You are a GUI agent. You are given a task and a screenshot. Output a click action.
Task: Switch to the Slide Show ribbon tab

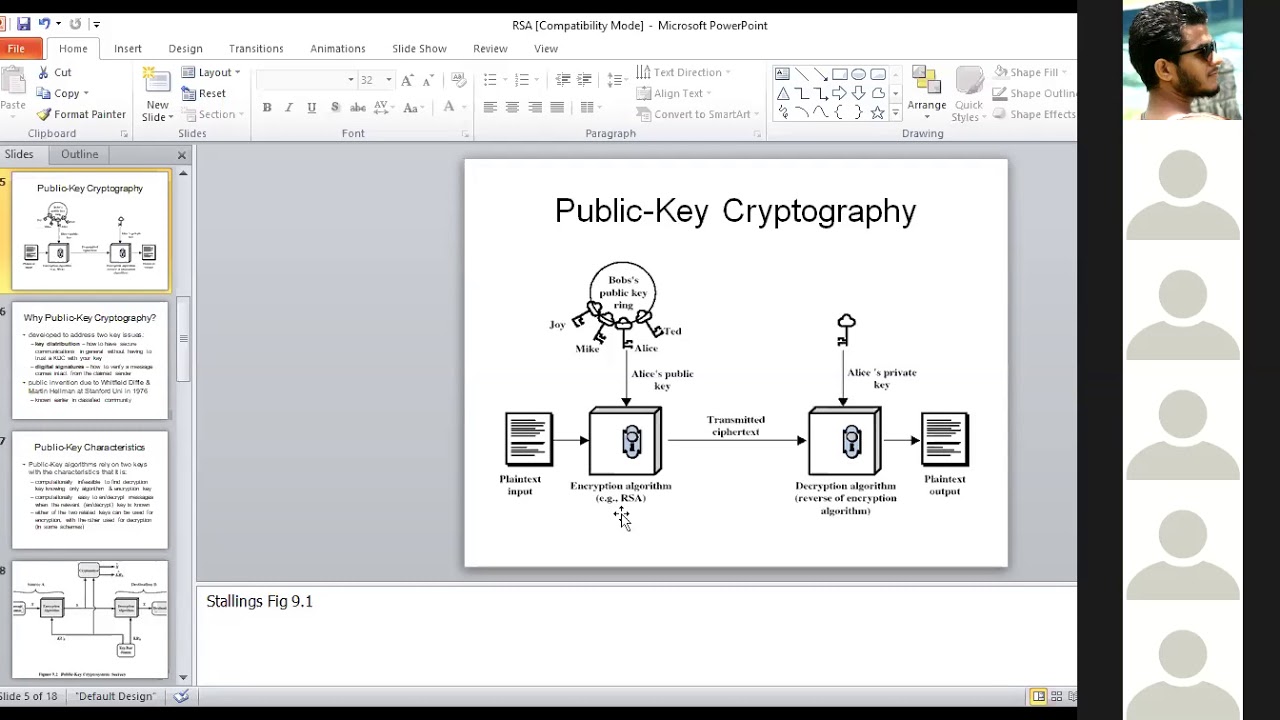point(419,48)
